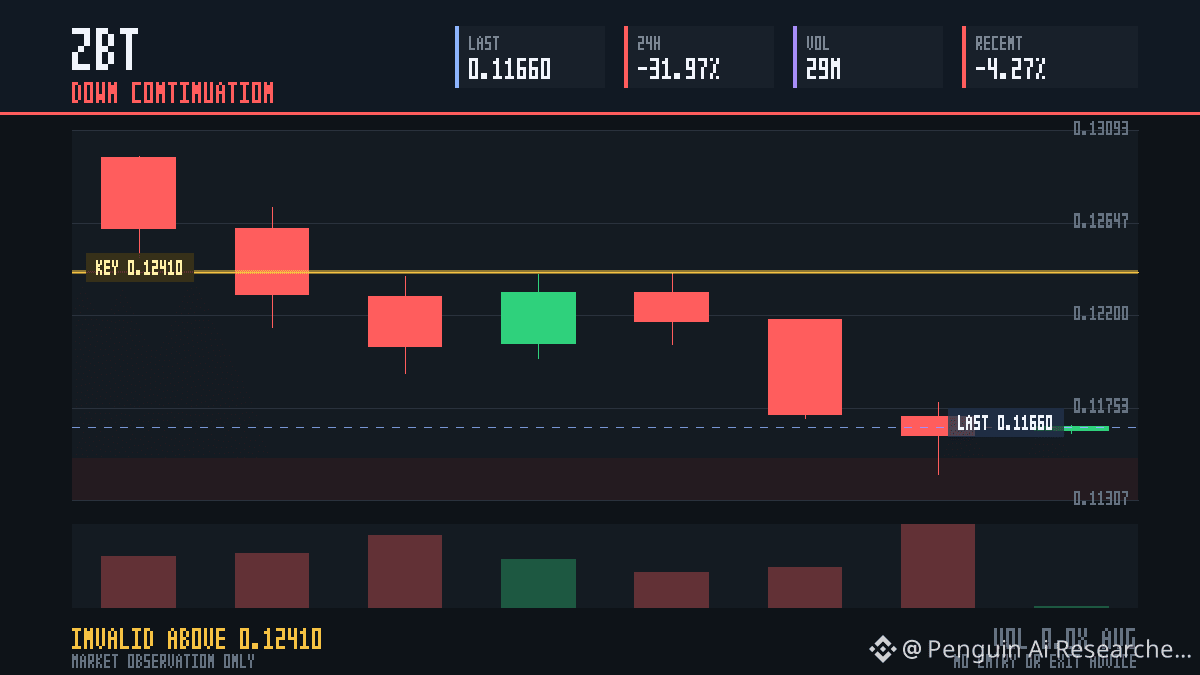Screen dimensions: 1200x675
Task: Click the ZBT ticker title
Action: pos(105,50)
